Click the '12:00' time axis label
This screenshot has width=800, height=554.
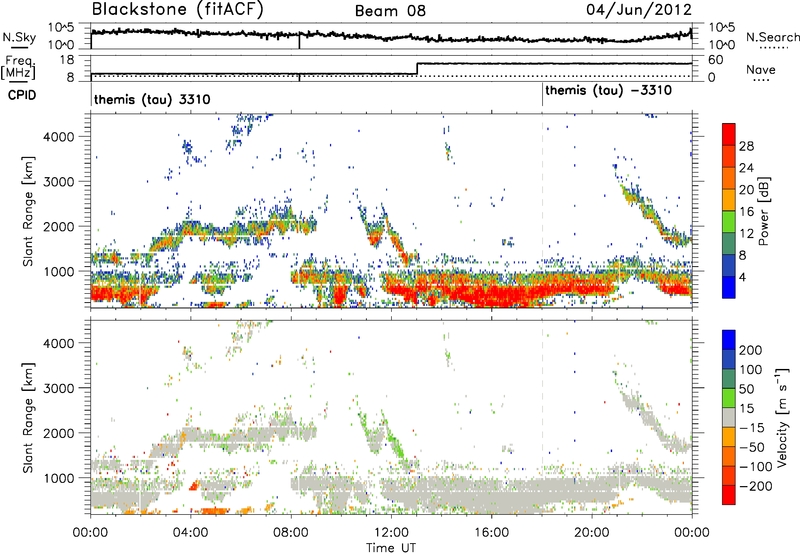(x=391, y=533)
